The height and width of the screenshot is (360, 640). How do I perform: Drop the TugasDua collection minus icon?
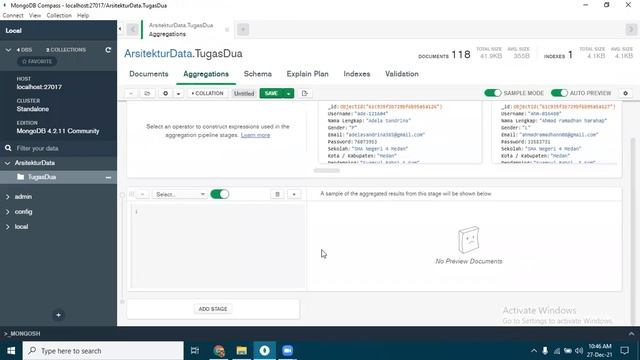(108, 178)
